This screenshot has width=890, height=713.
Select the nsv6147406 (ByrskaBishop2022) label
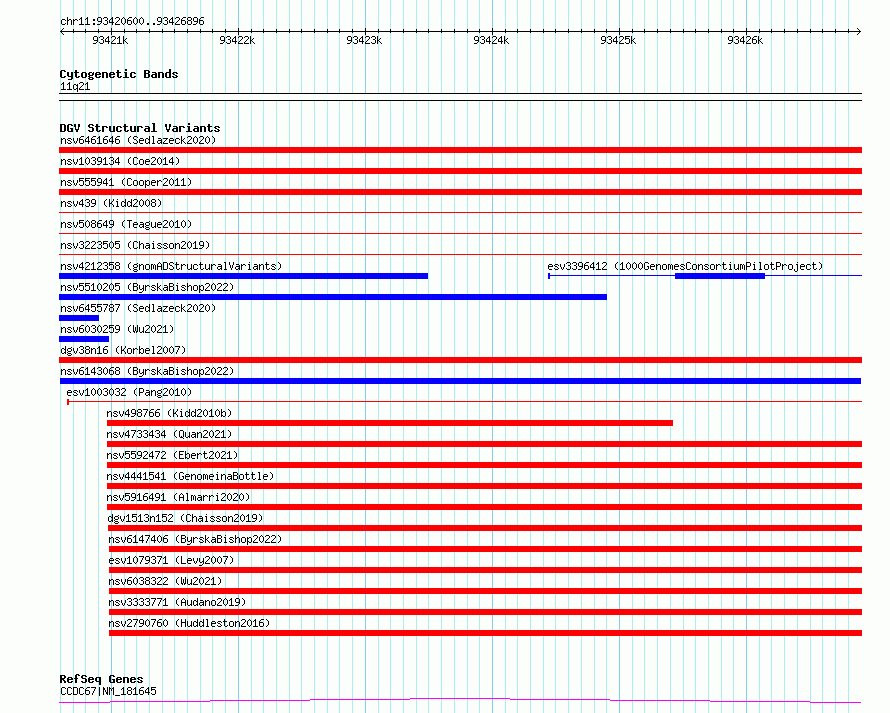(195, 539)
